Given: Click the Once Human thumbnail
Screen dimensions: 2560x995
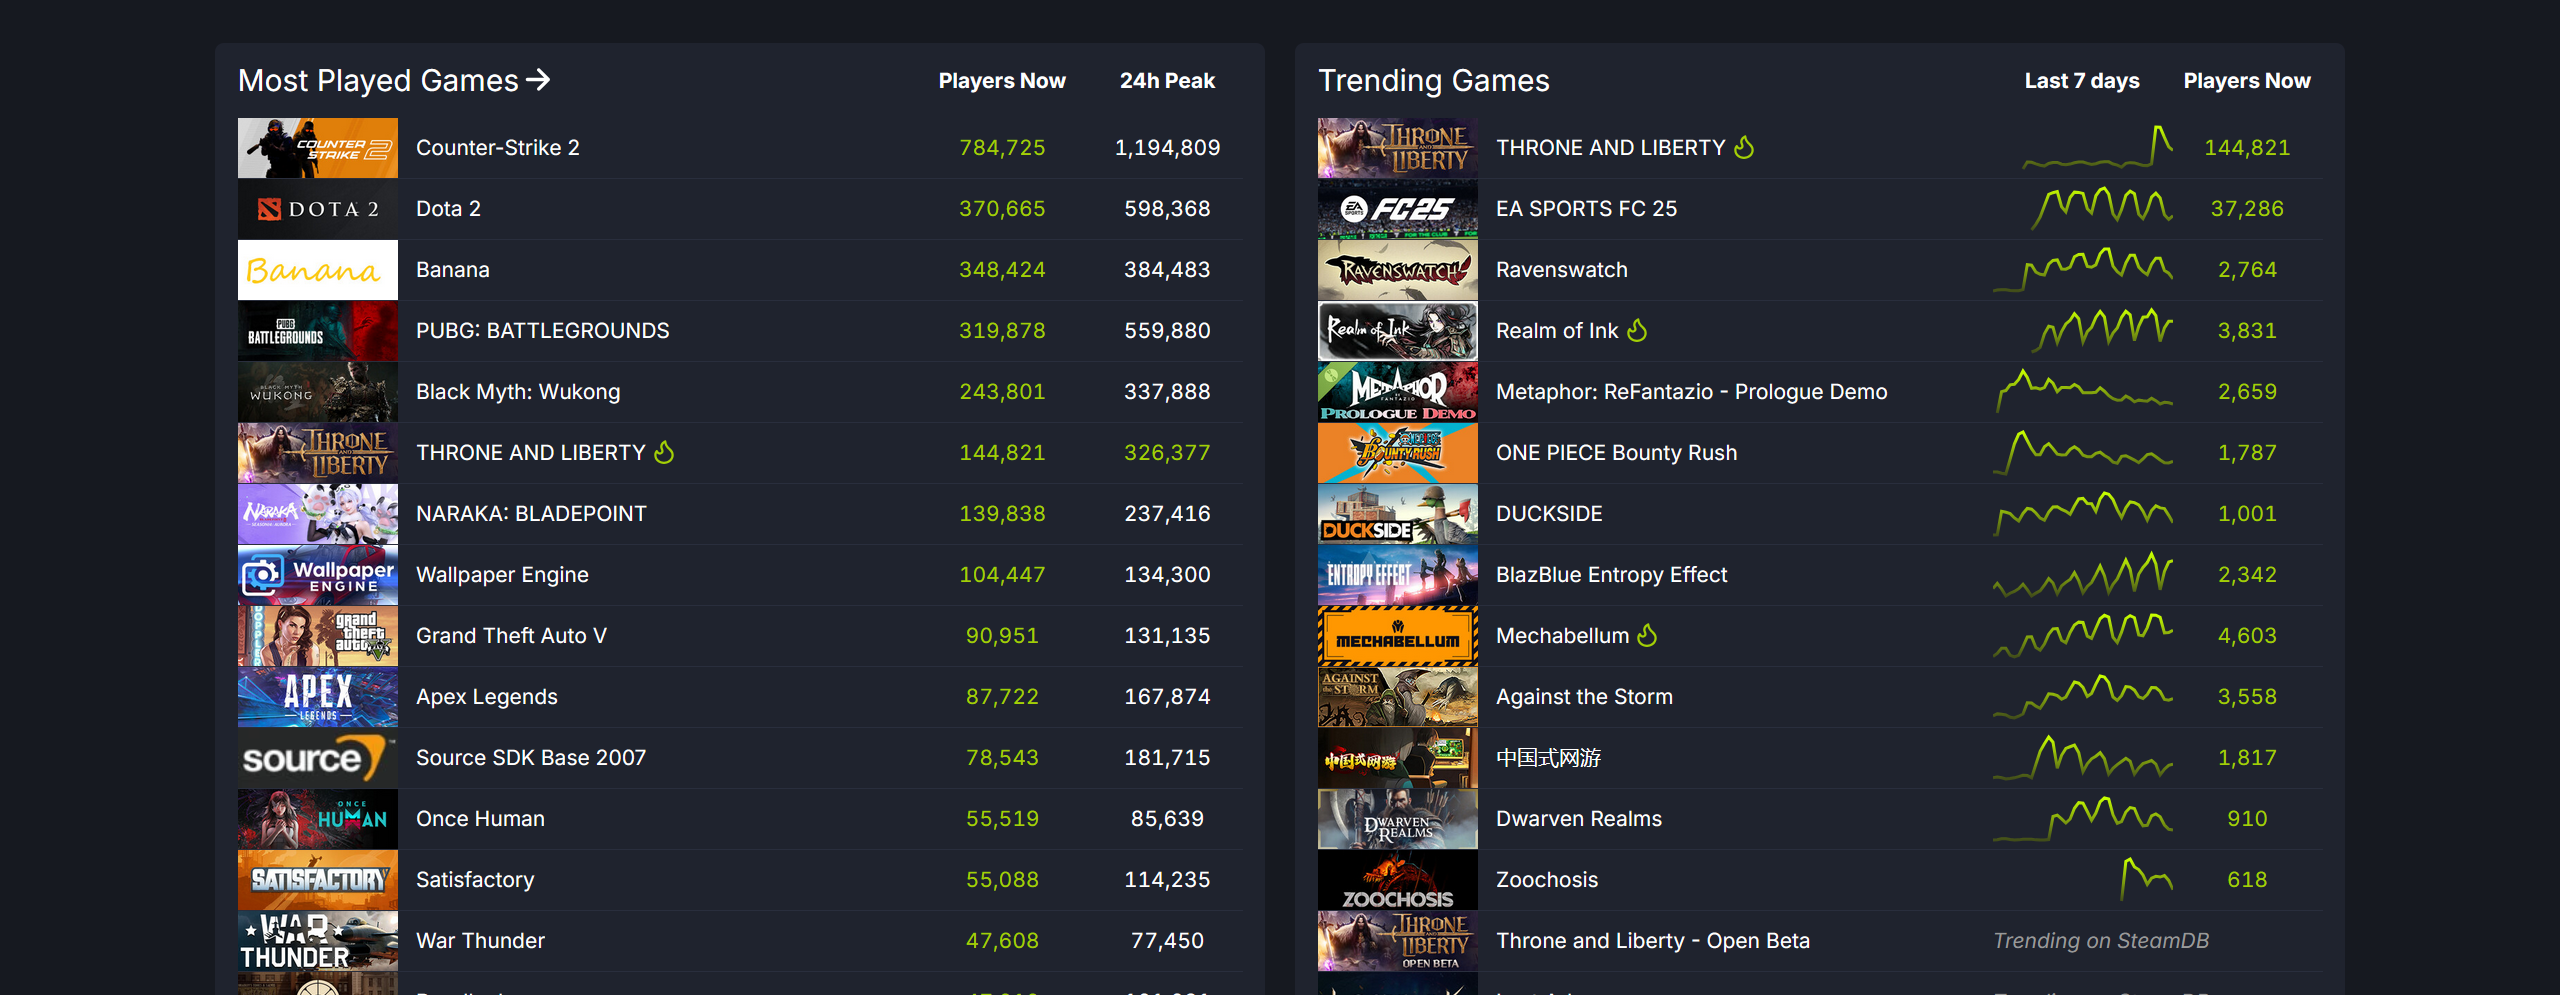Looking at the screenshot, I should tap(318, 819).
